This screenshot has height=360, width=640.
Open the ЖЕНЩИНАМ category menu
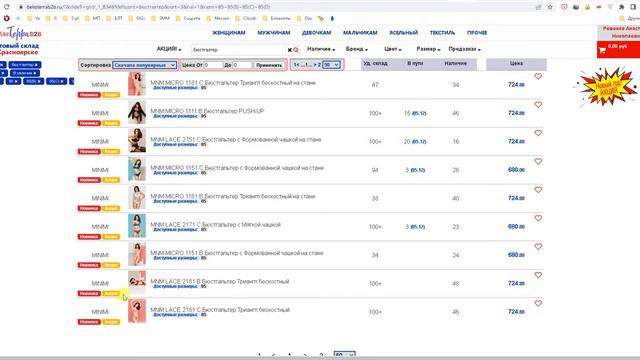tap(229, 33)
